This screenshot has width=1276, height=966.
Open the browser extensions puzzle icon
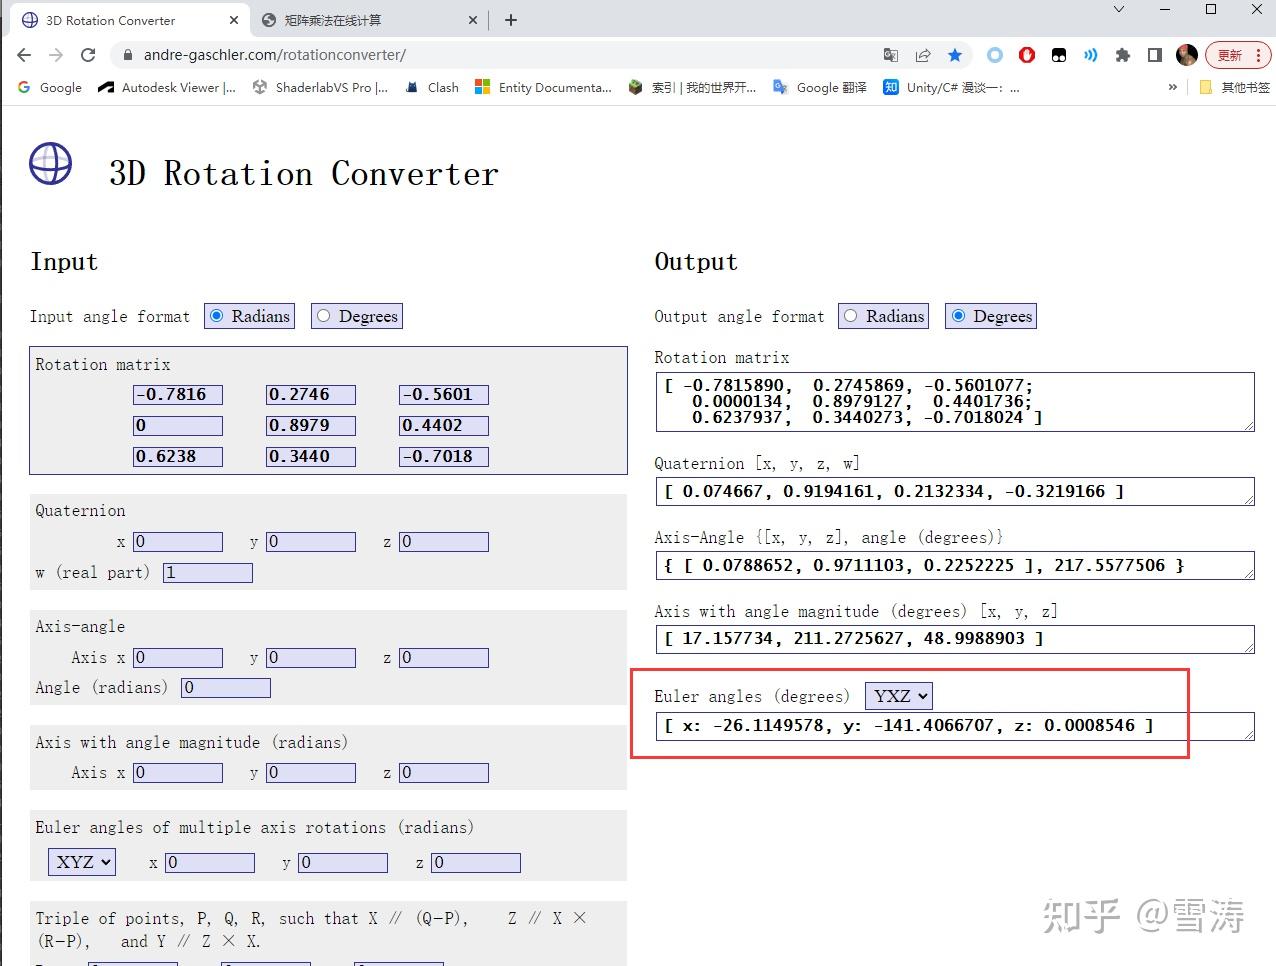(1125, 55)
